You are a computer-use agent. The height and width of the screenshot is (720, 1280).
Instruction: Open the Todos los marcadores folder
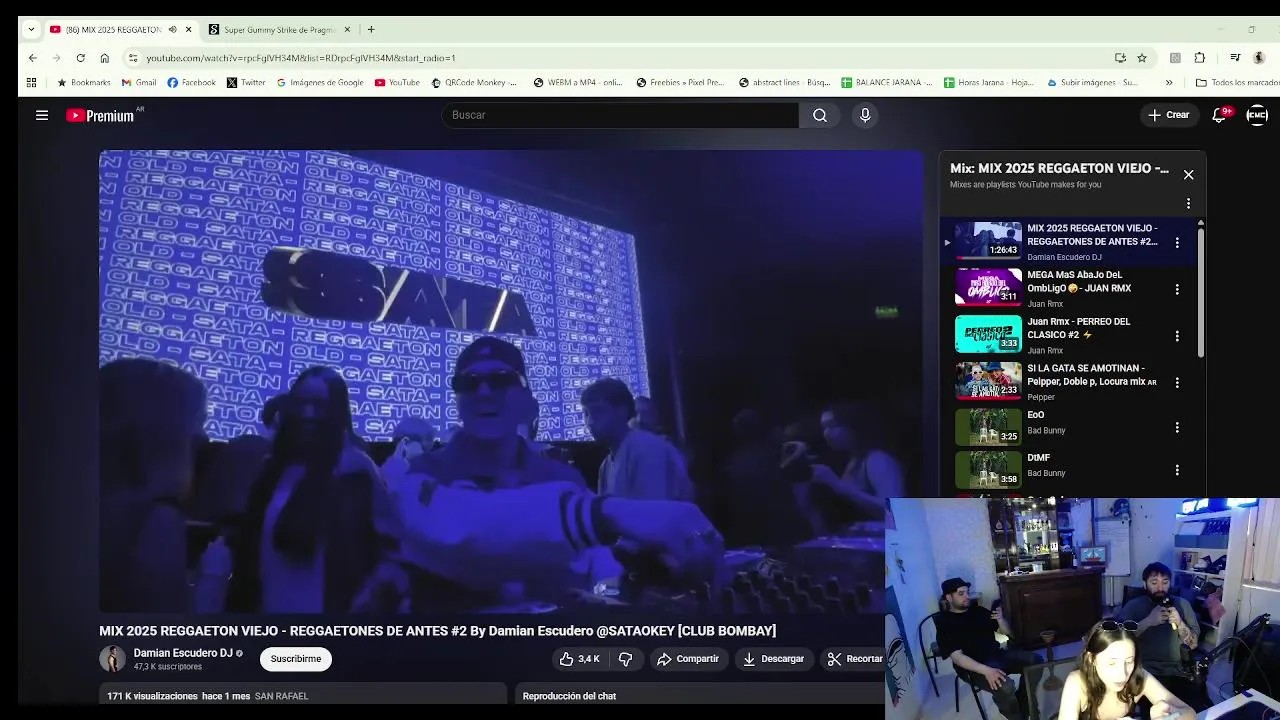click(x=1237, y=83)
